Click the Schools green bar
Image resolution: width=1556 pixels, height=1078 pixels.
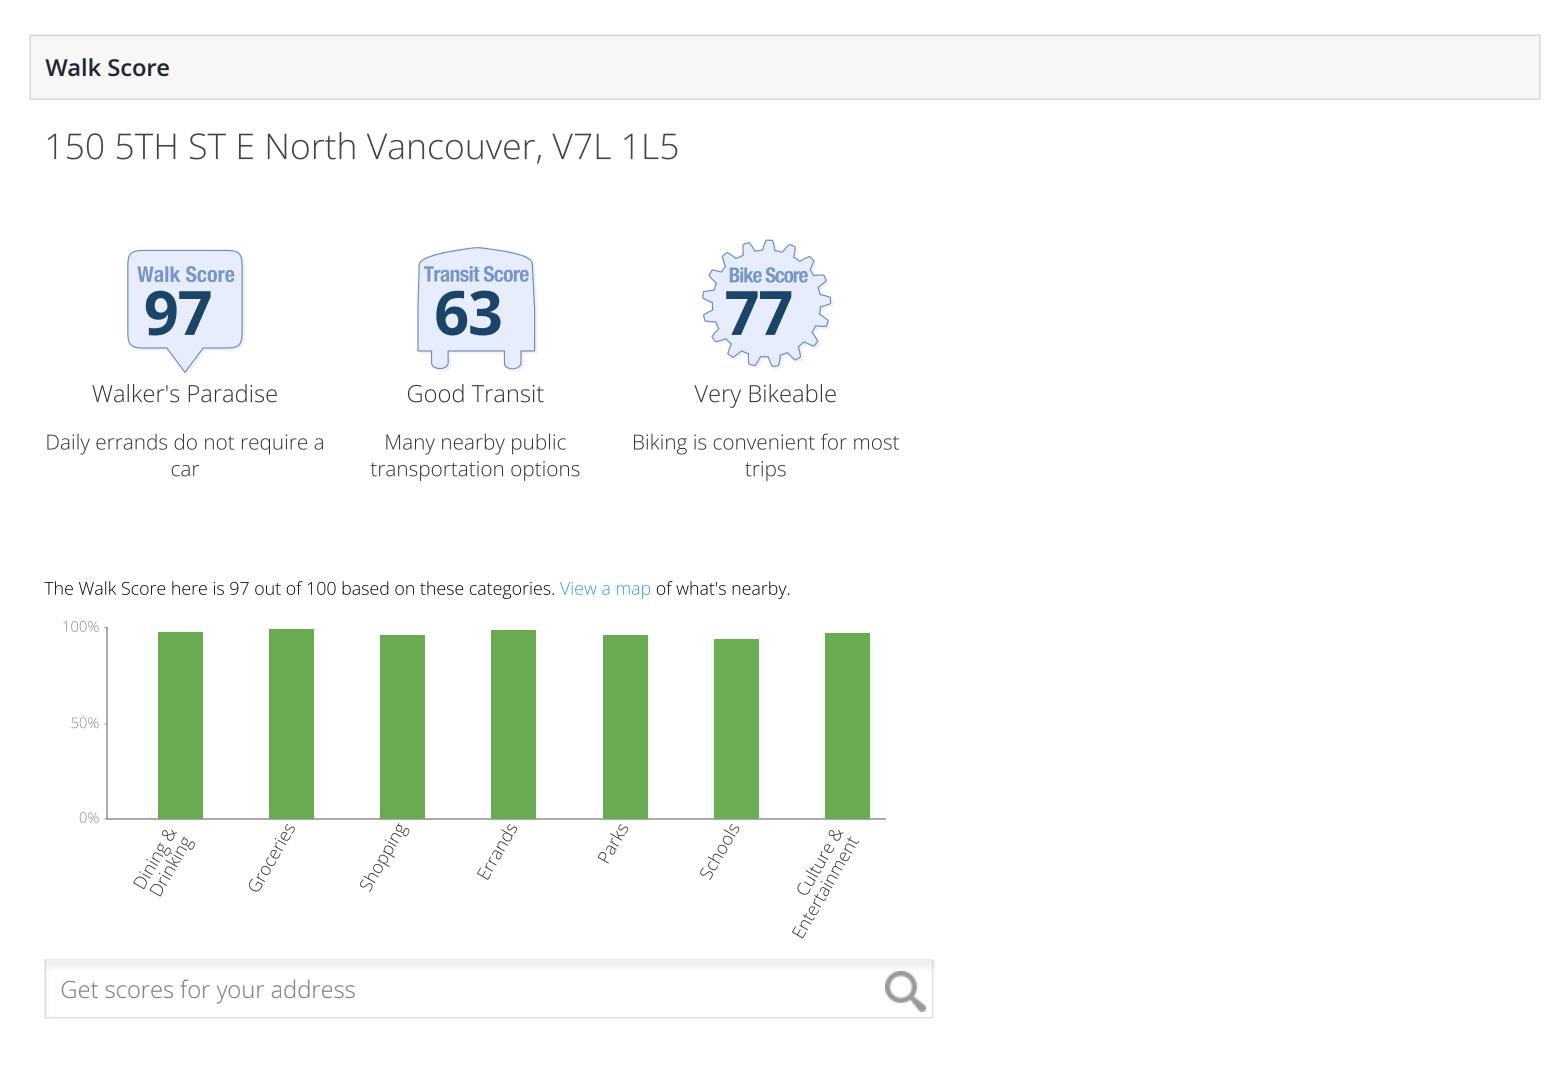(736, 728)
